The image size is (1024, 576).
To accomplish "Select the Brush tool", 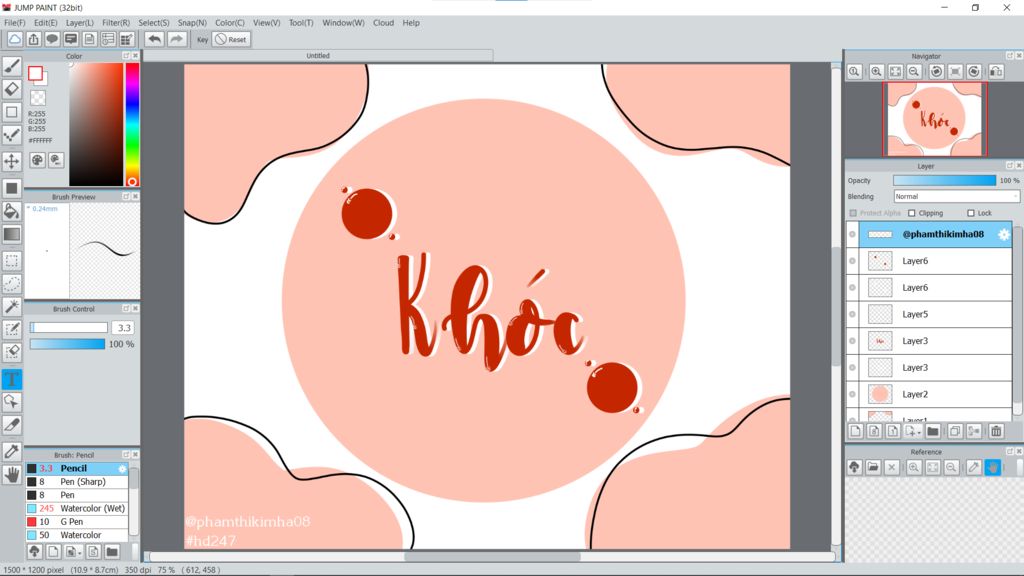I will point(12,66).
